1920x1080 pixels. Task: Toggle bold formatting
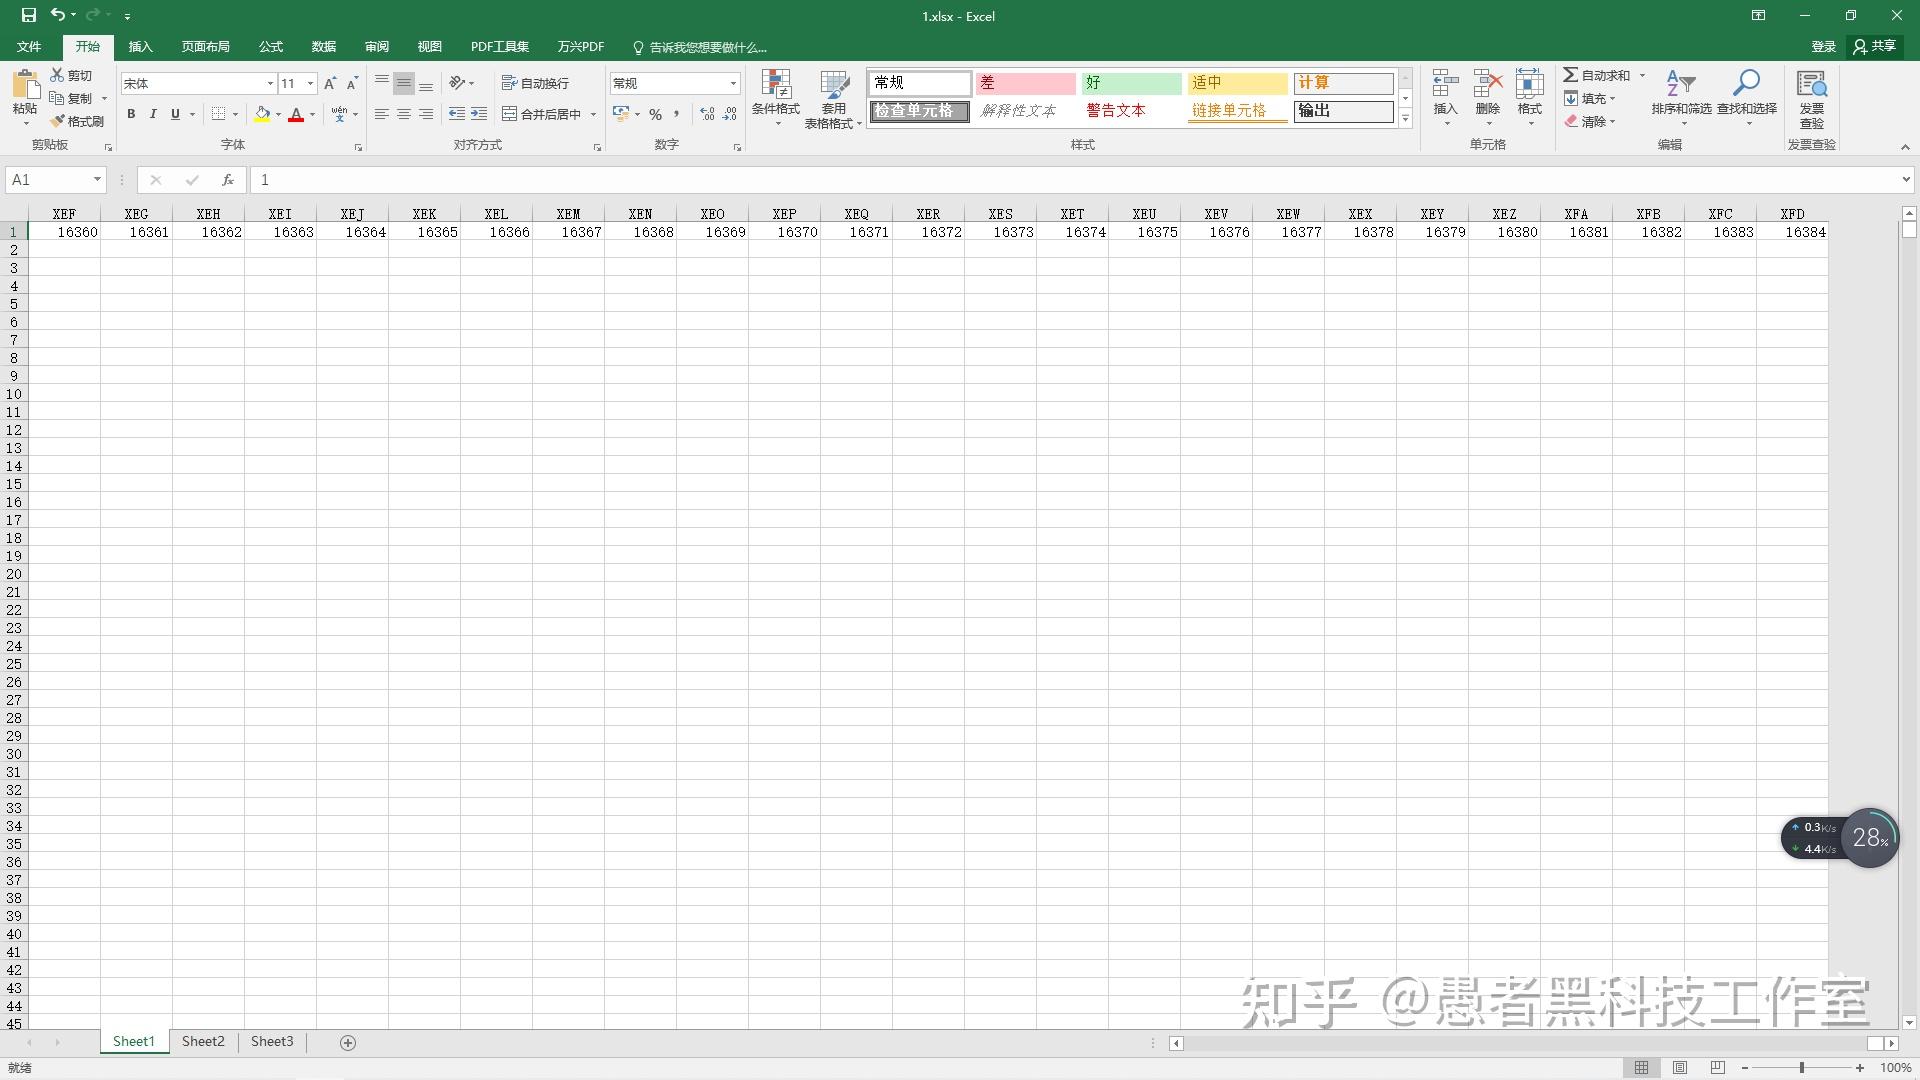(131, 114)
